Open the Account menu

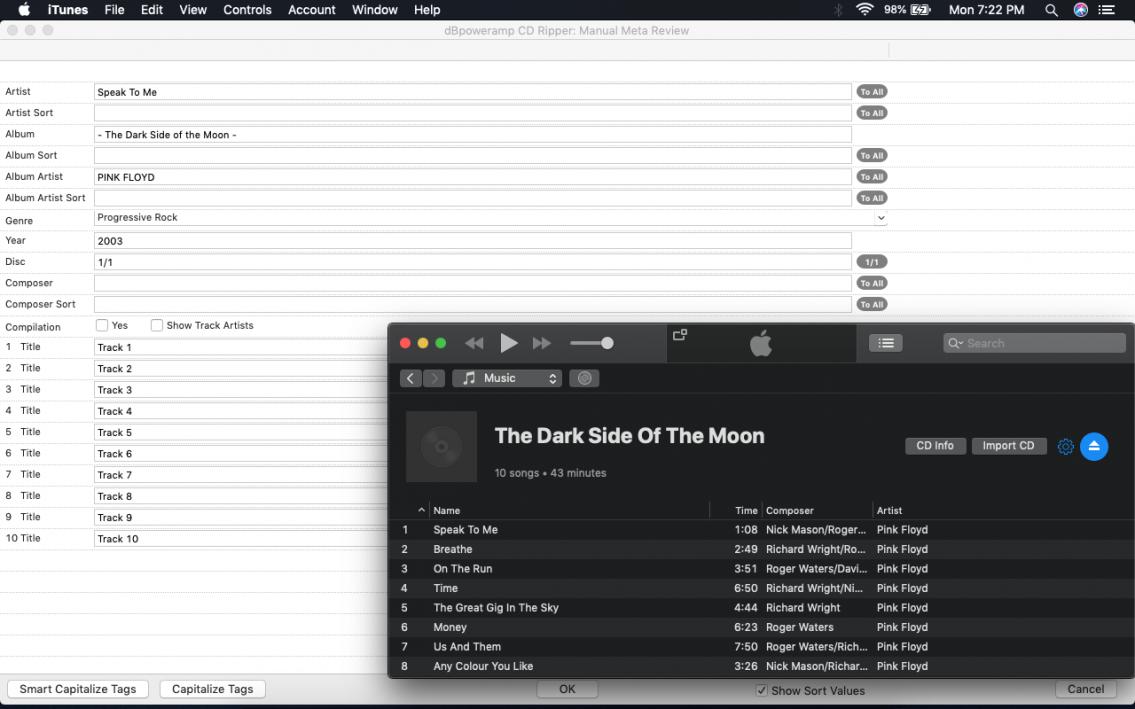pyautogui.click(x=311, y=10)
